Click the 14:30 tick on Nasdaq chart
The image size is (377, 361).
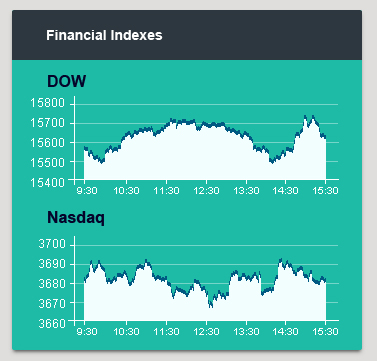pos(285,332)
